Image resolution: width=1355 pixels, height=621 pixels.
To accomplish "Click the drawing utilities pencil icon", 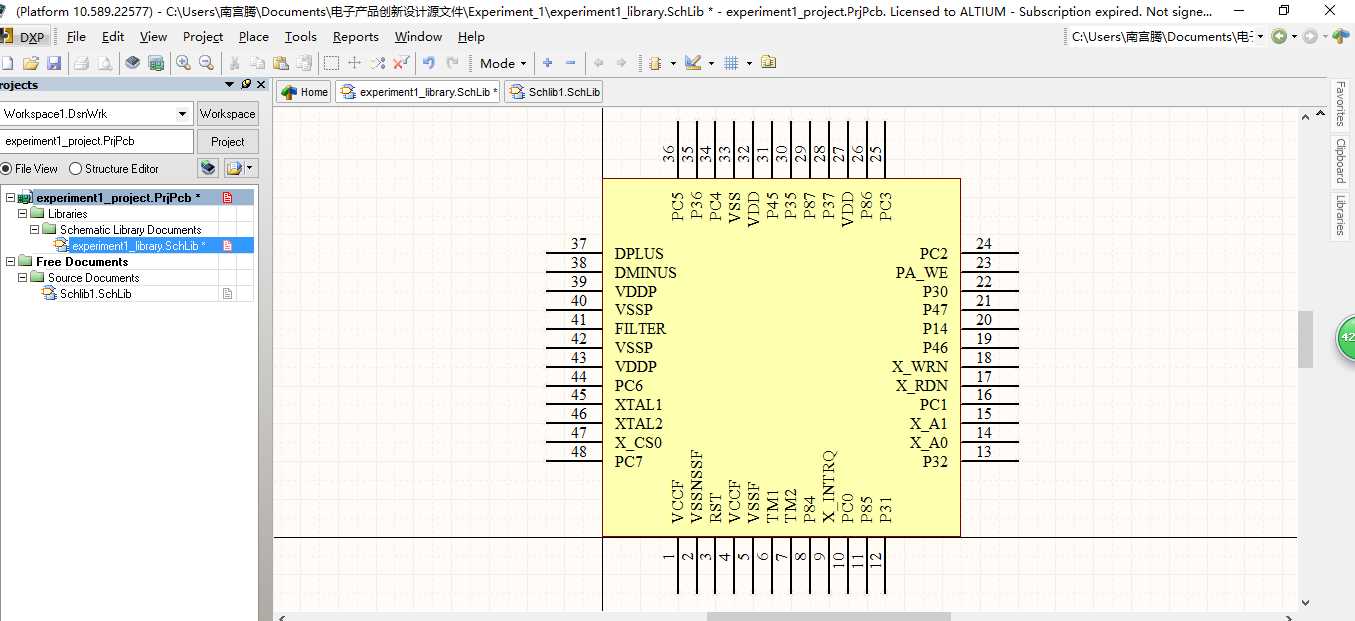I will click(x=693, y=63).
